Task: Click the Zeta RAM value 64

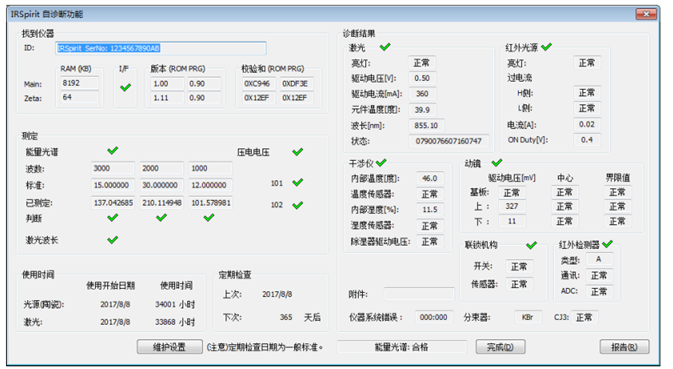Action: point(79,97)
